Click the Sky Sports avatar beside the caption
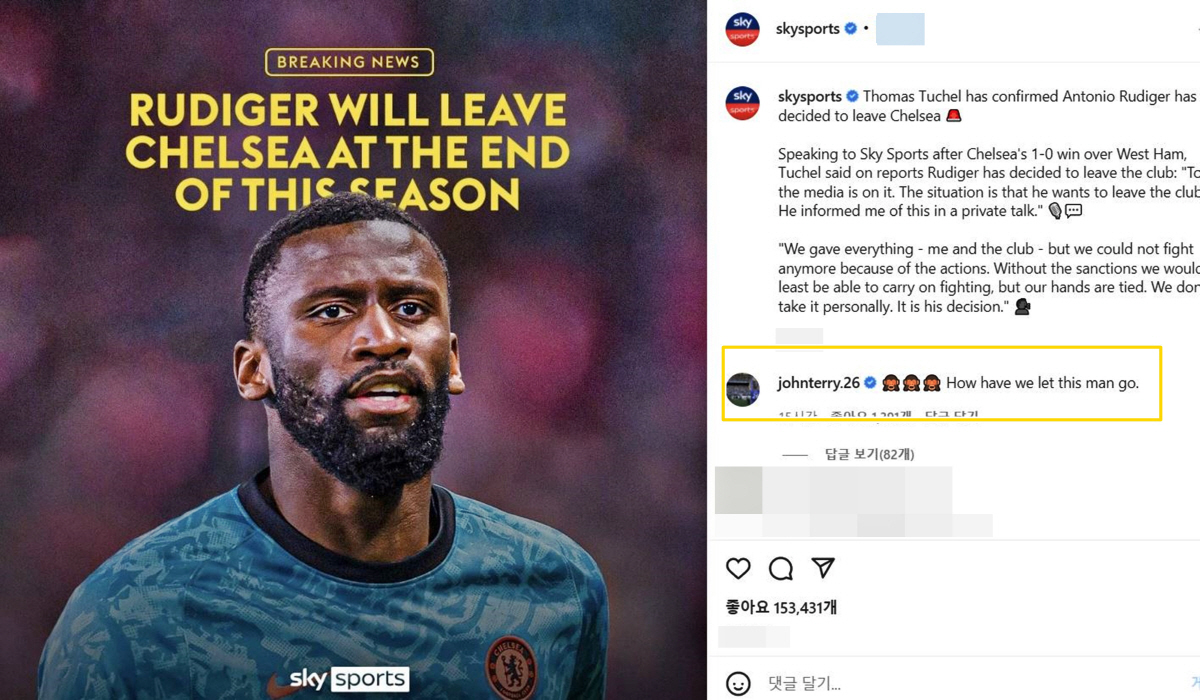 coord(743,104)
